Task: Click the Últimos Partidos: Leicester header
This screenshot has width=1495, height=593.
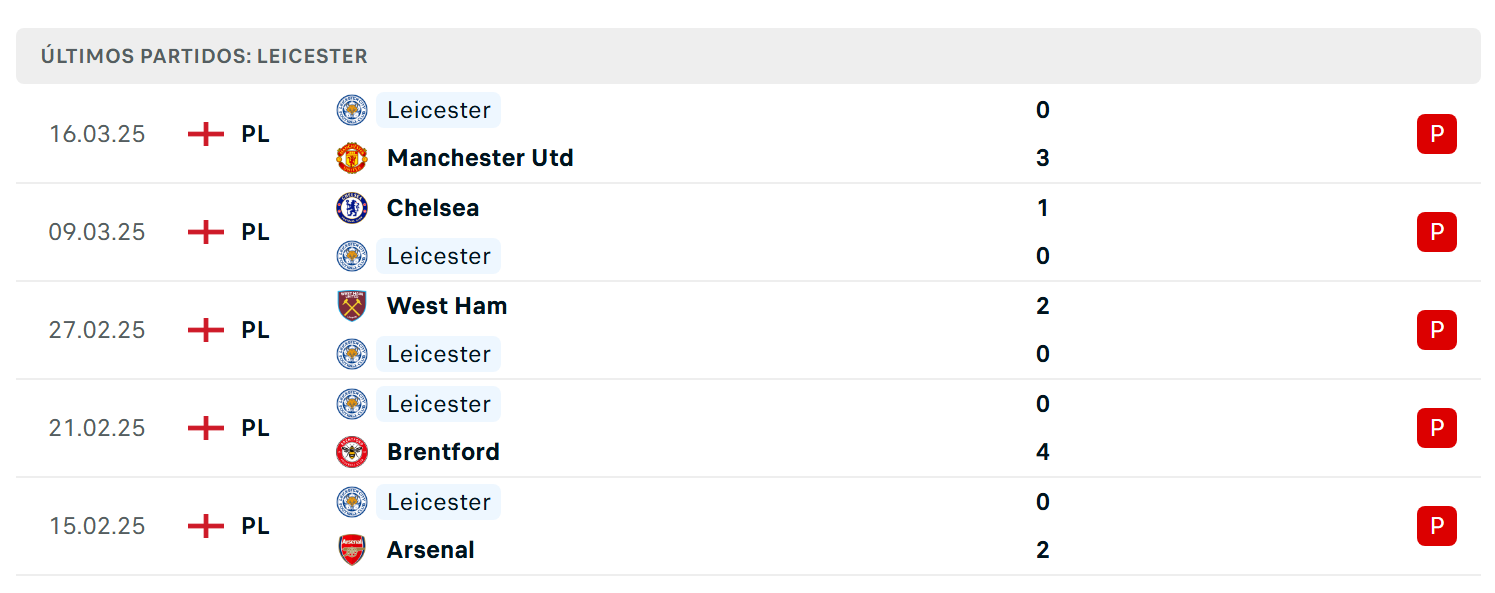Action: click(x=204, y=56)
